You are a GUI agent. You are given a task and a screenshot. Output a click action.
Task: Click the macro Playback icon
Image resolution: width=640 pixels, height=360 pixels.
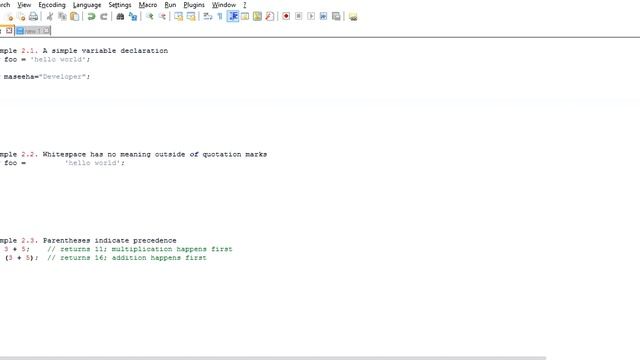311,17
